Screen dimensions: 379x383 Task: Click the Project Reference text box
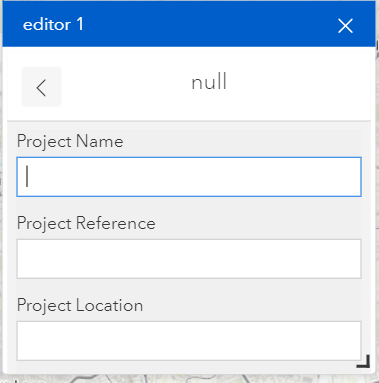[x=189, y=259]
